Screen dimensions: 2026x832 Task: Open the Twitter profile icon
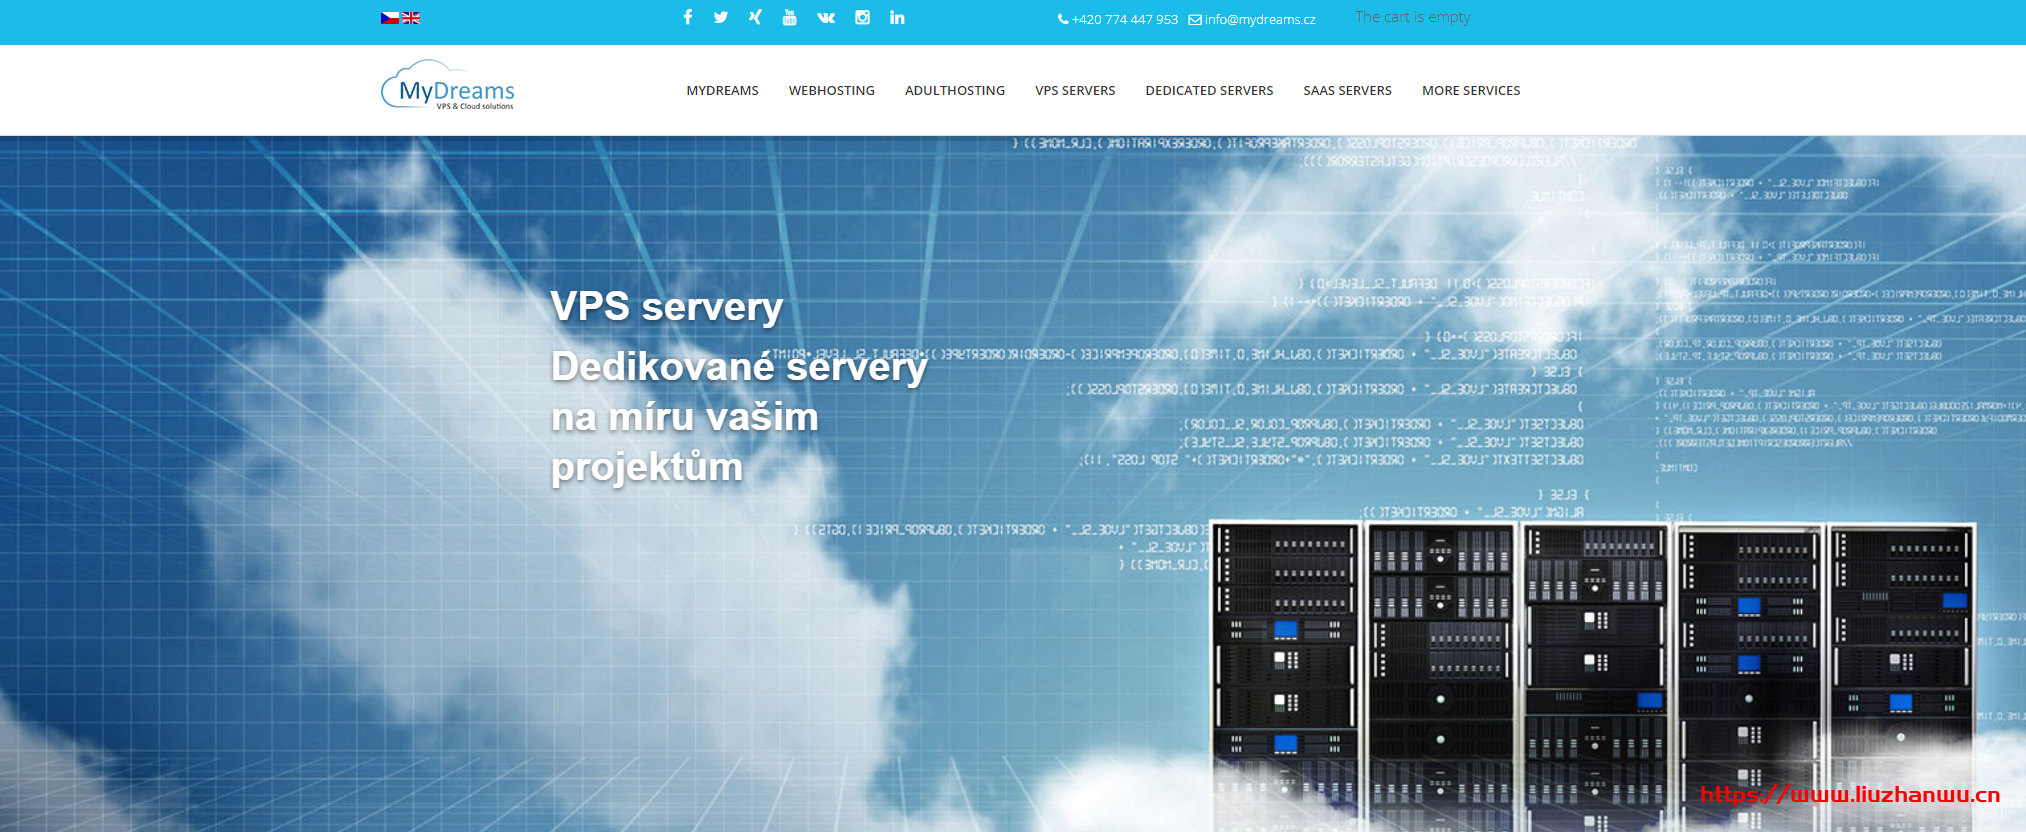[x=721, y=17]
